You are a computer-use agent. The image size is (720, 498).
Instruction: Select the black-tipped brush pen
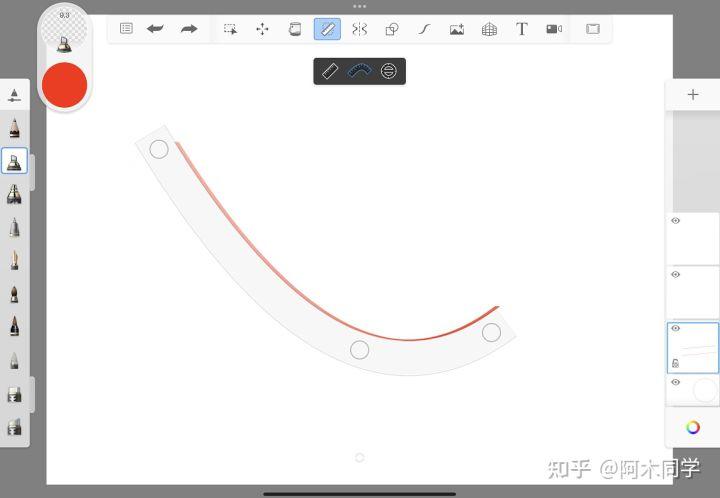[14, 326]
